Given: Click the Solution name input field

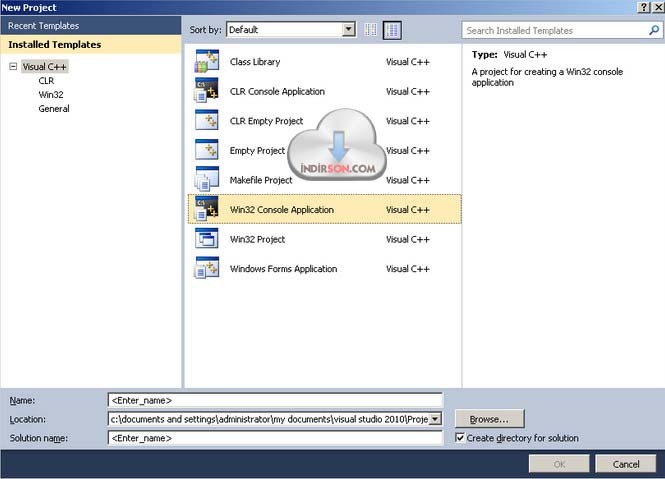Looking at the screenshot, I should tap(275, 438).
